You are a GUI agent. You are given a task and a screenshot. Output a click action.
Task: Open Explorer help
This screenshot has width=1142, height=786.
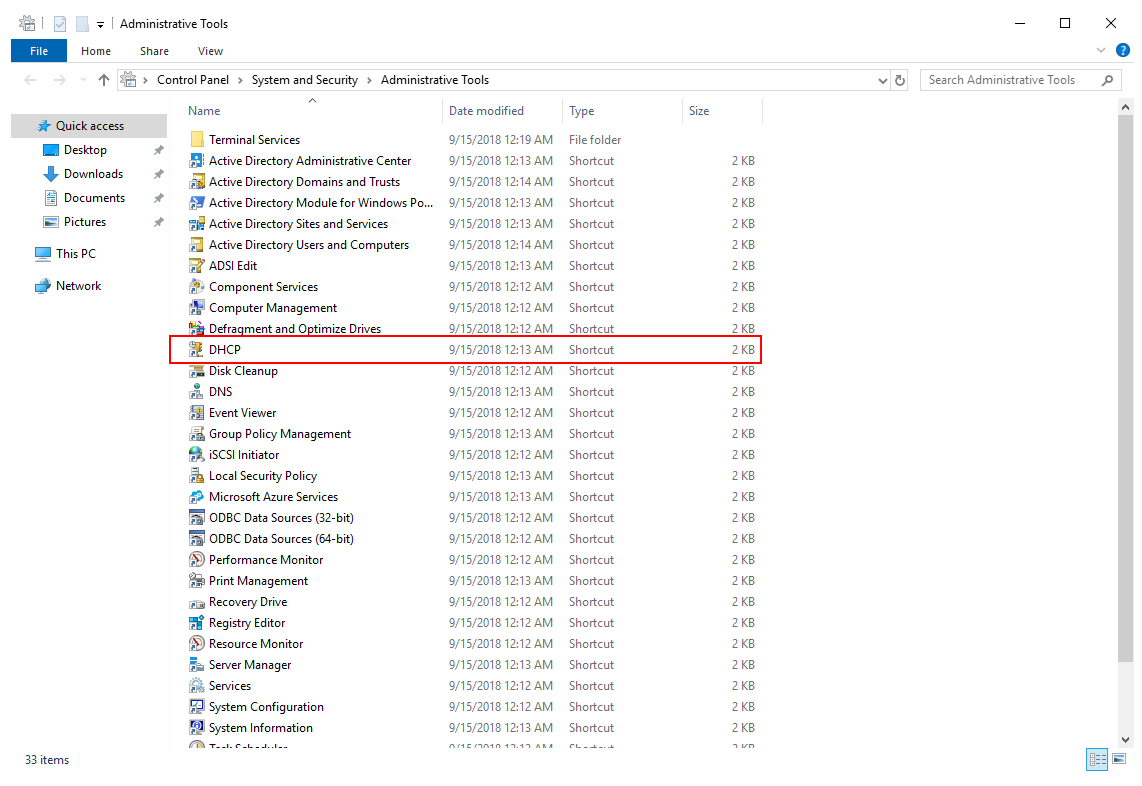pos(1123,50)
